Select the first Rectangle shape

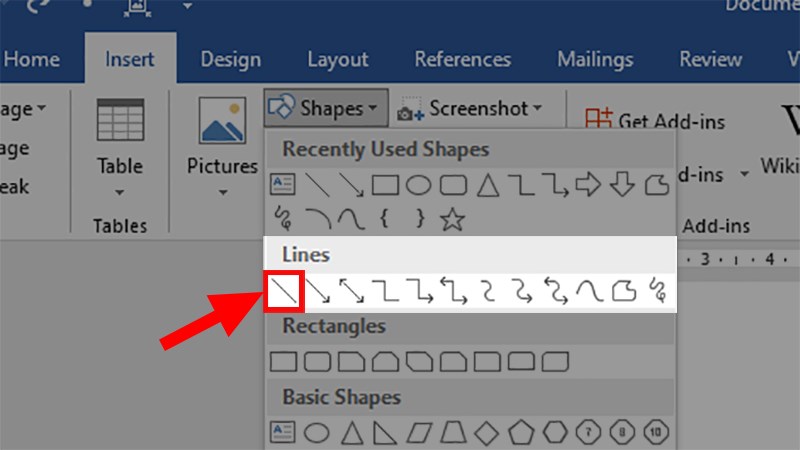pyautogui.click(x=283, y=361)
